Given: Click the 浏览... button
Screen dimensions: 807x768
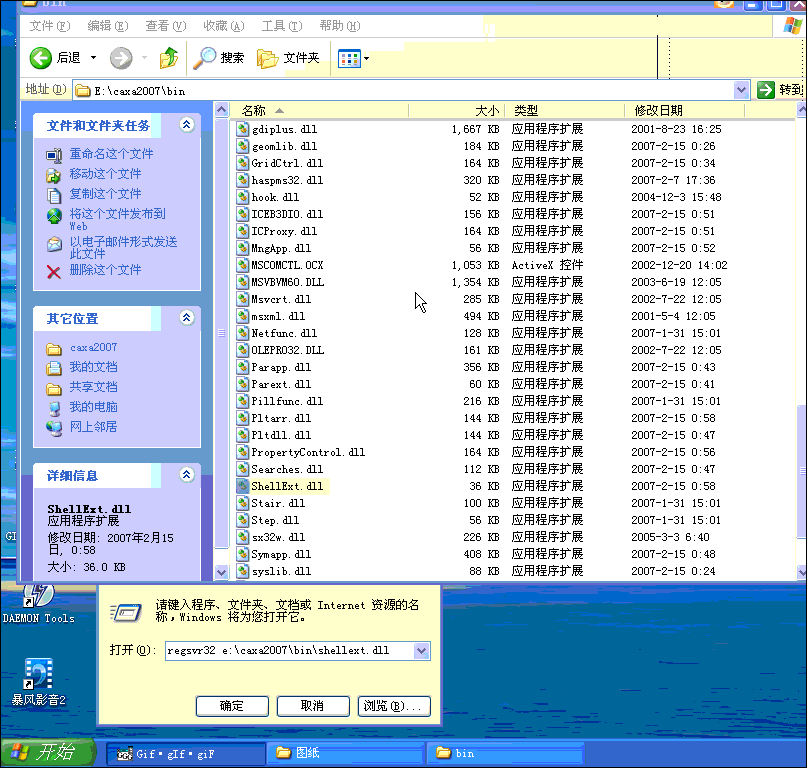Looking at the screenshot, I should [x=394, y=705].
